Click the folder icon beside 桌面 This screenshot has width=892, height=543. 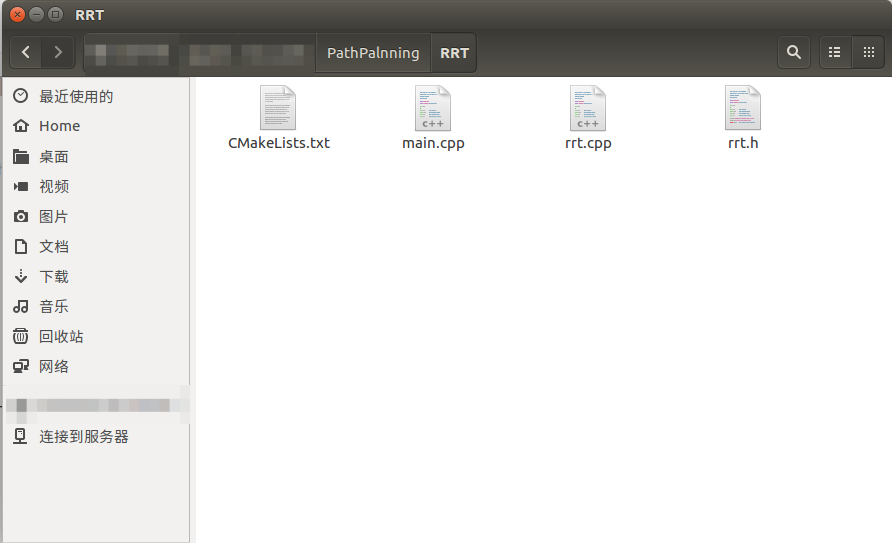click(x=21, y=156)
